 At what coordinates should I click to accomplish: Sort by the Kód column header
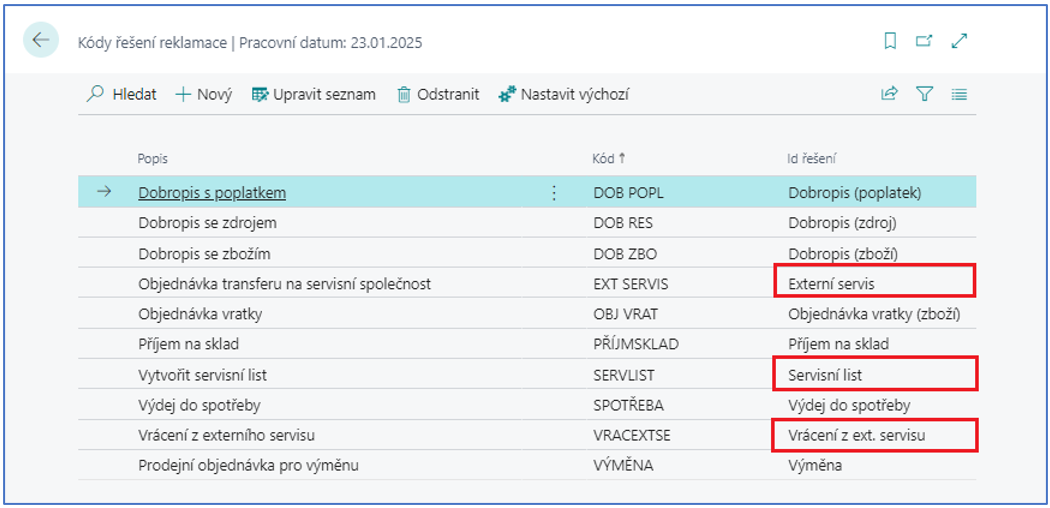609,159
